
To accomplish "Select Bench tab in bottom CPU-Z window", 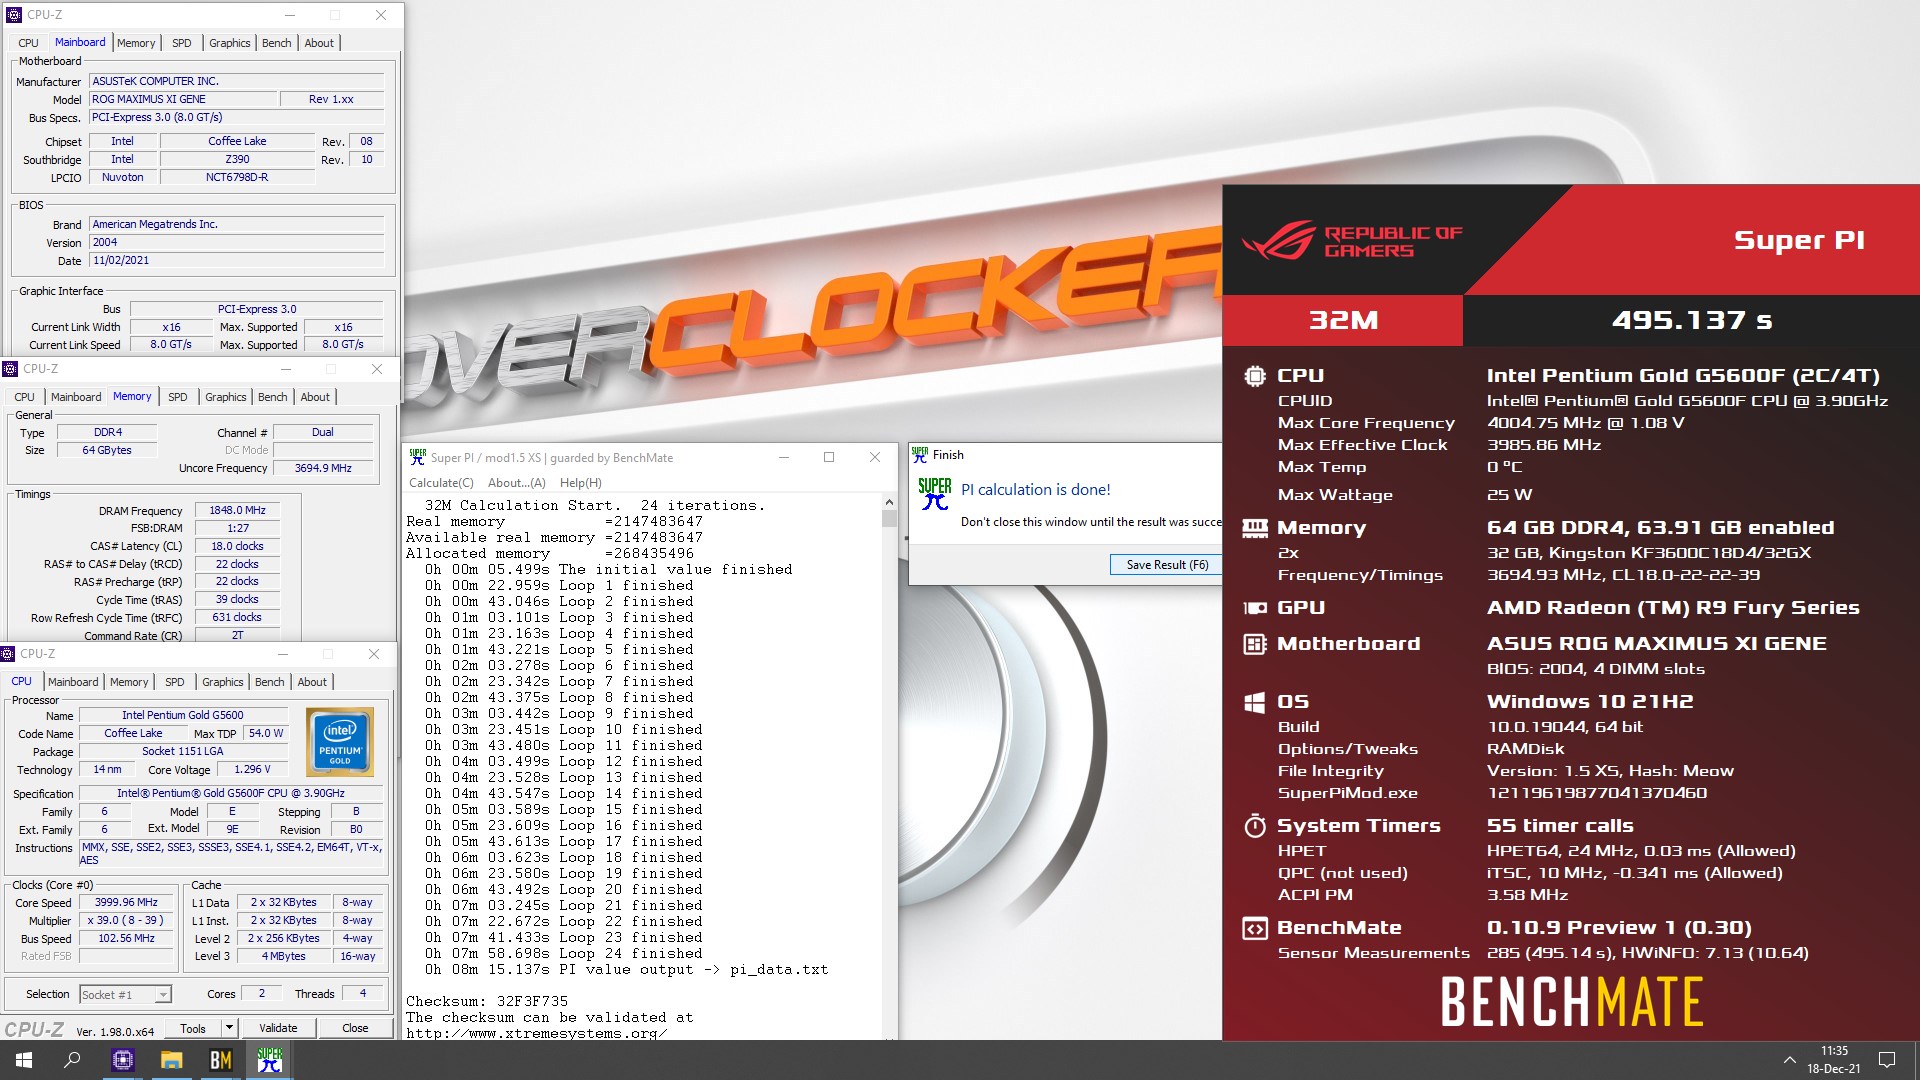I will pos(269,682).
